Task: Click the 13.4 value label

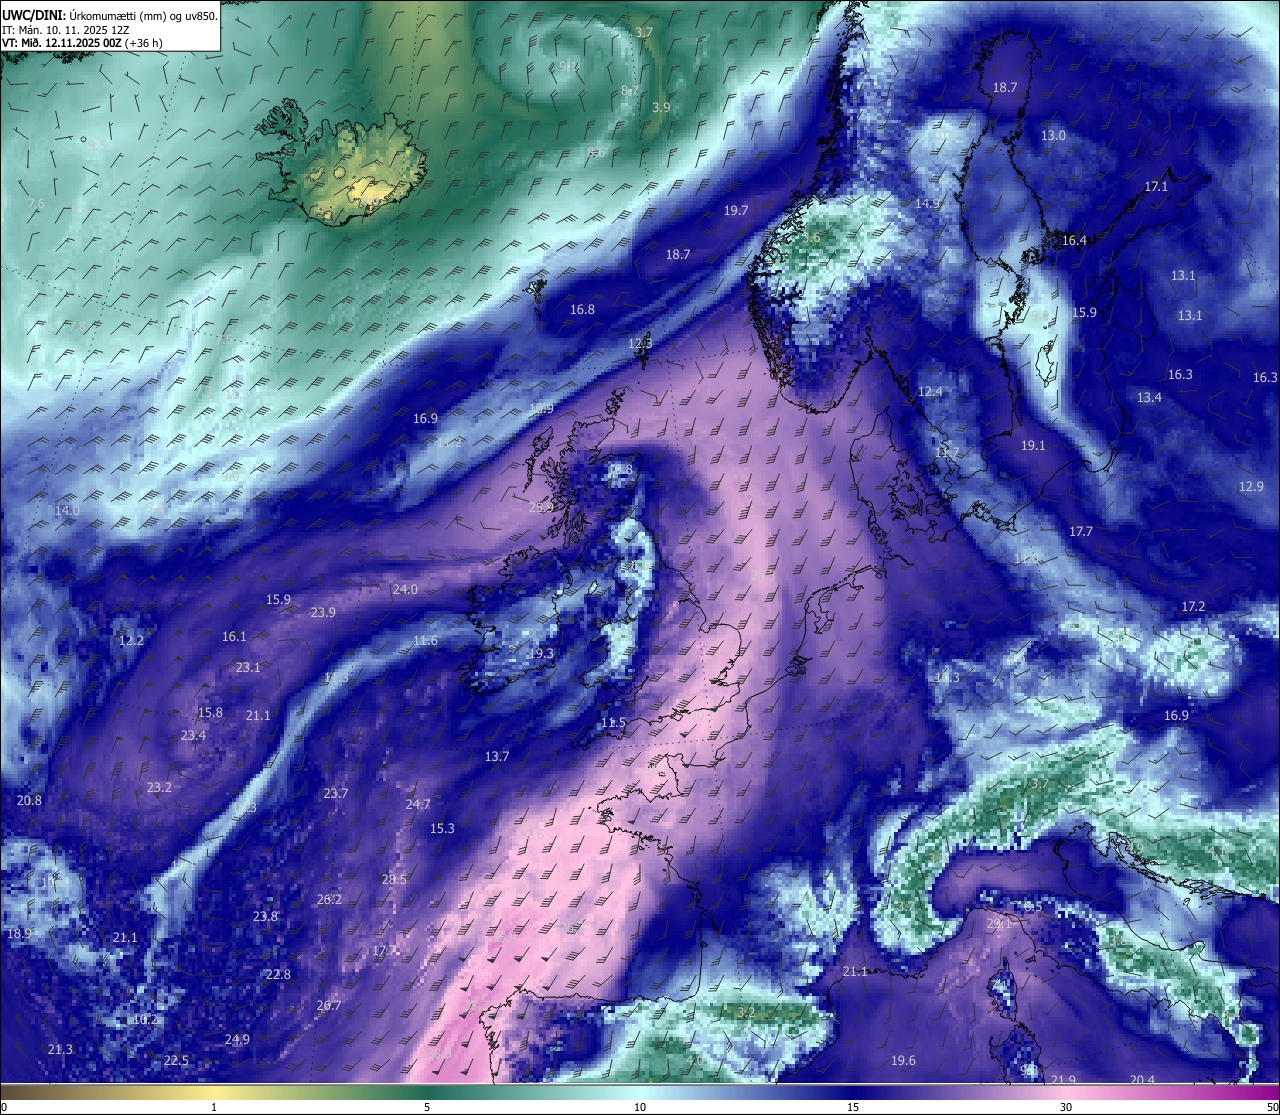Action: coord(1149,397)
